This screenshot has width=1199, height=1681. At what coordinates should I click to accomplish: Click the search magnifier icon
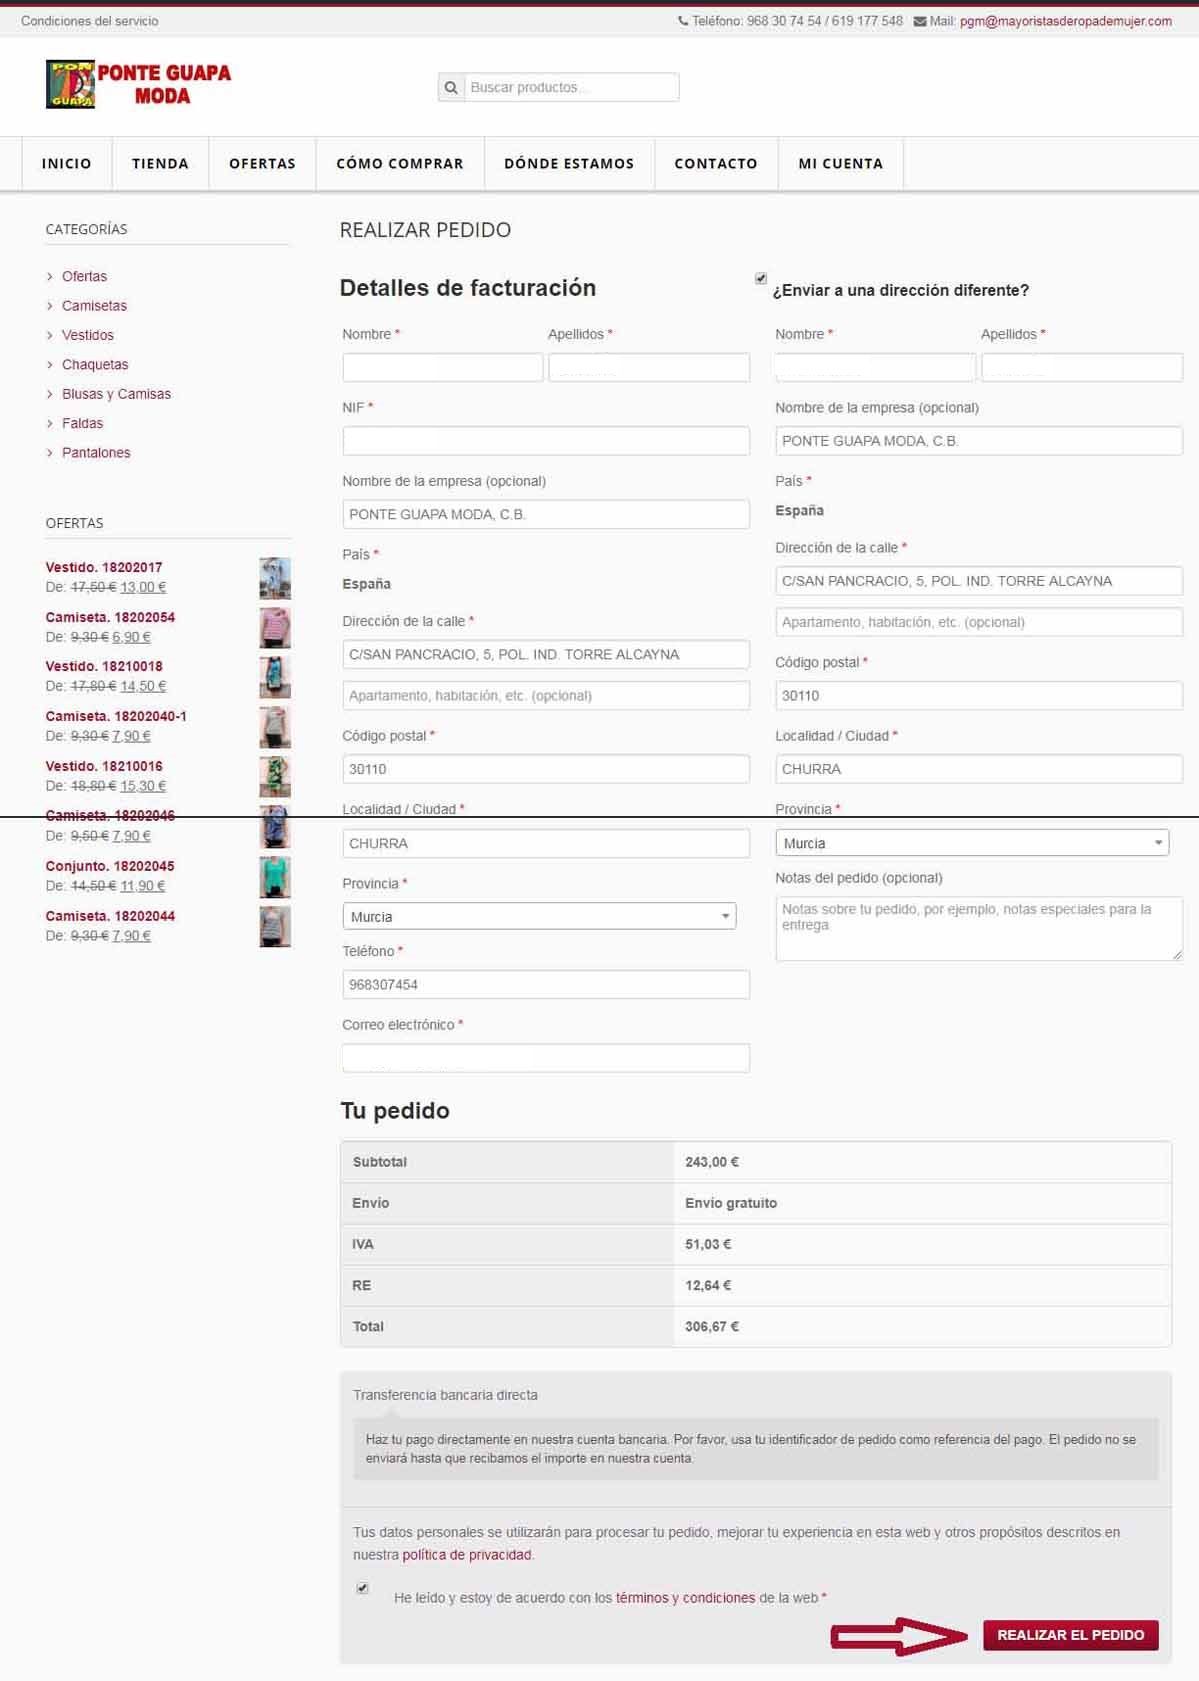[x=451, y=88]
